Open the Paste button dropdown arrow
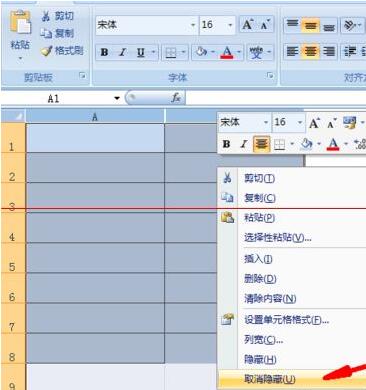 (20, 59)
